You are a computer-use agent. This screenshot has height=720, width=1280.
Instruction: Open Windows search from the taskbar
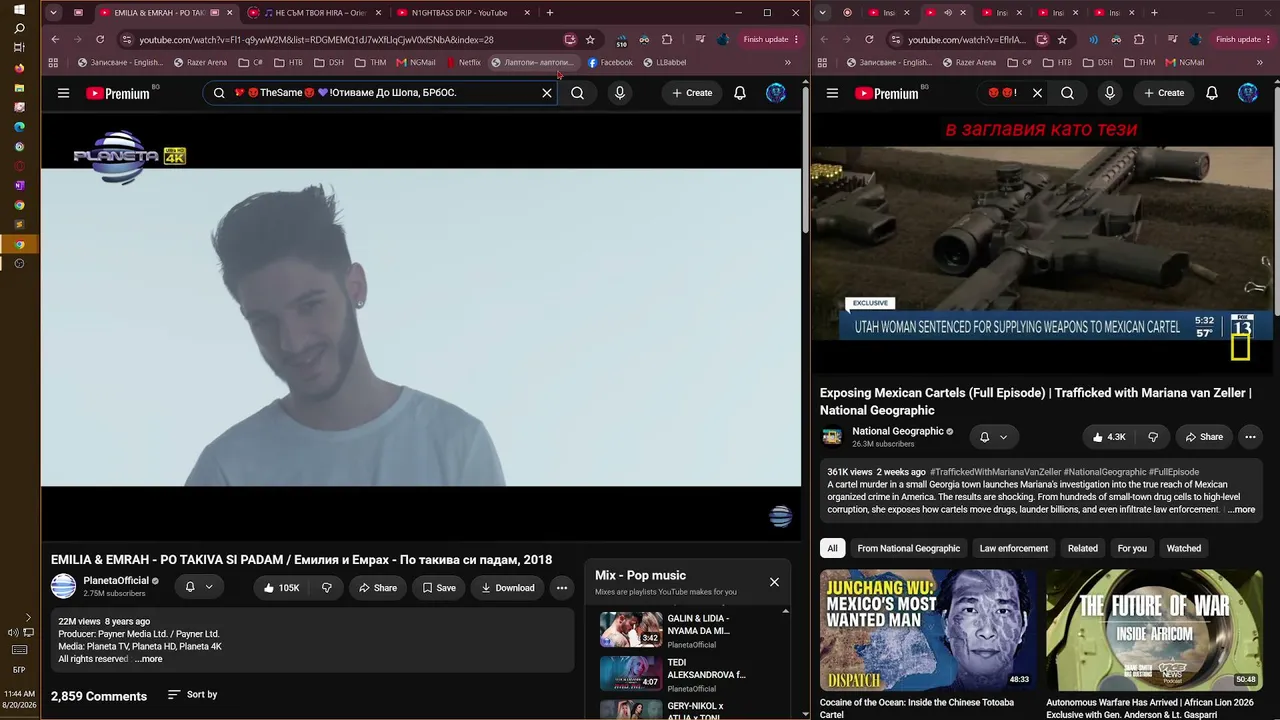19,29
